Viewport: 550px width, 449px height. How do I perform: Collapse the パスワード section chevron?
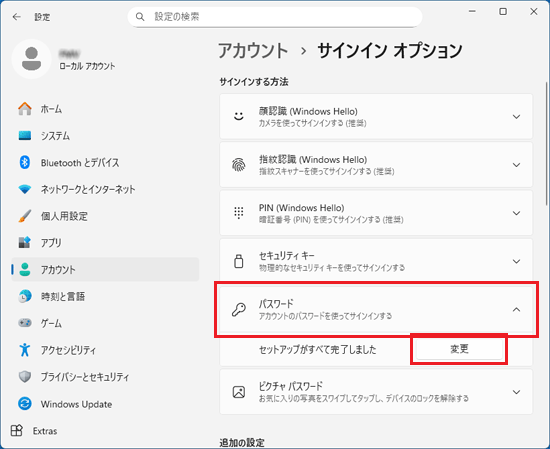(516, 309)
